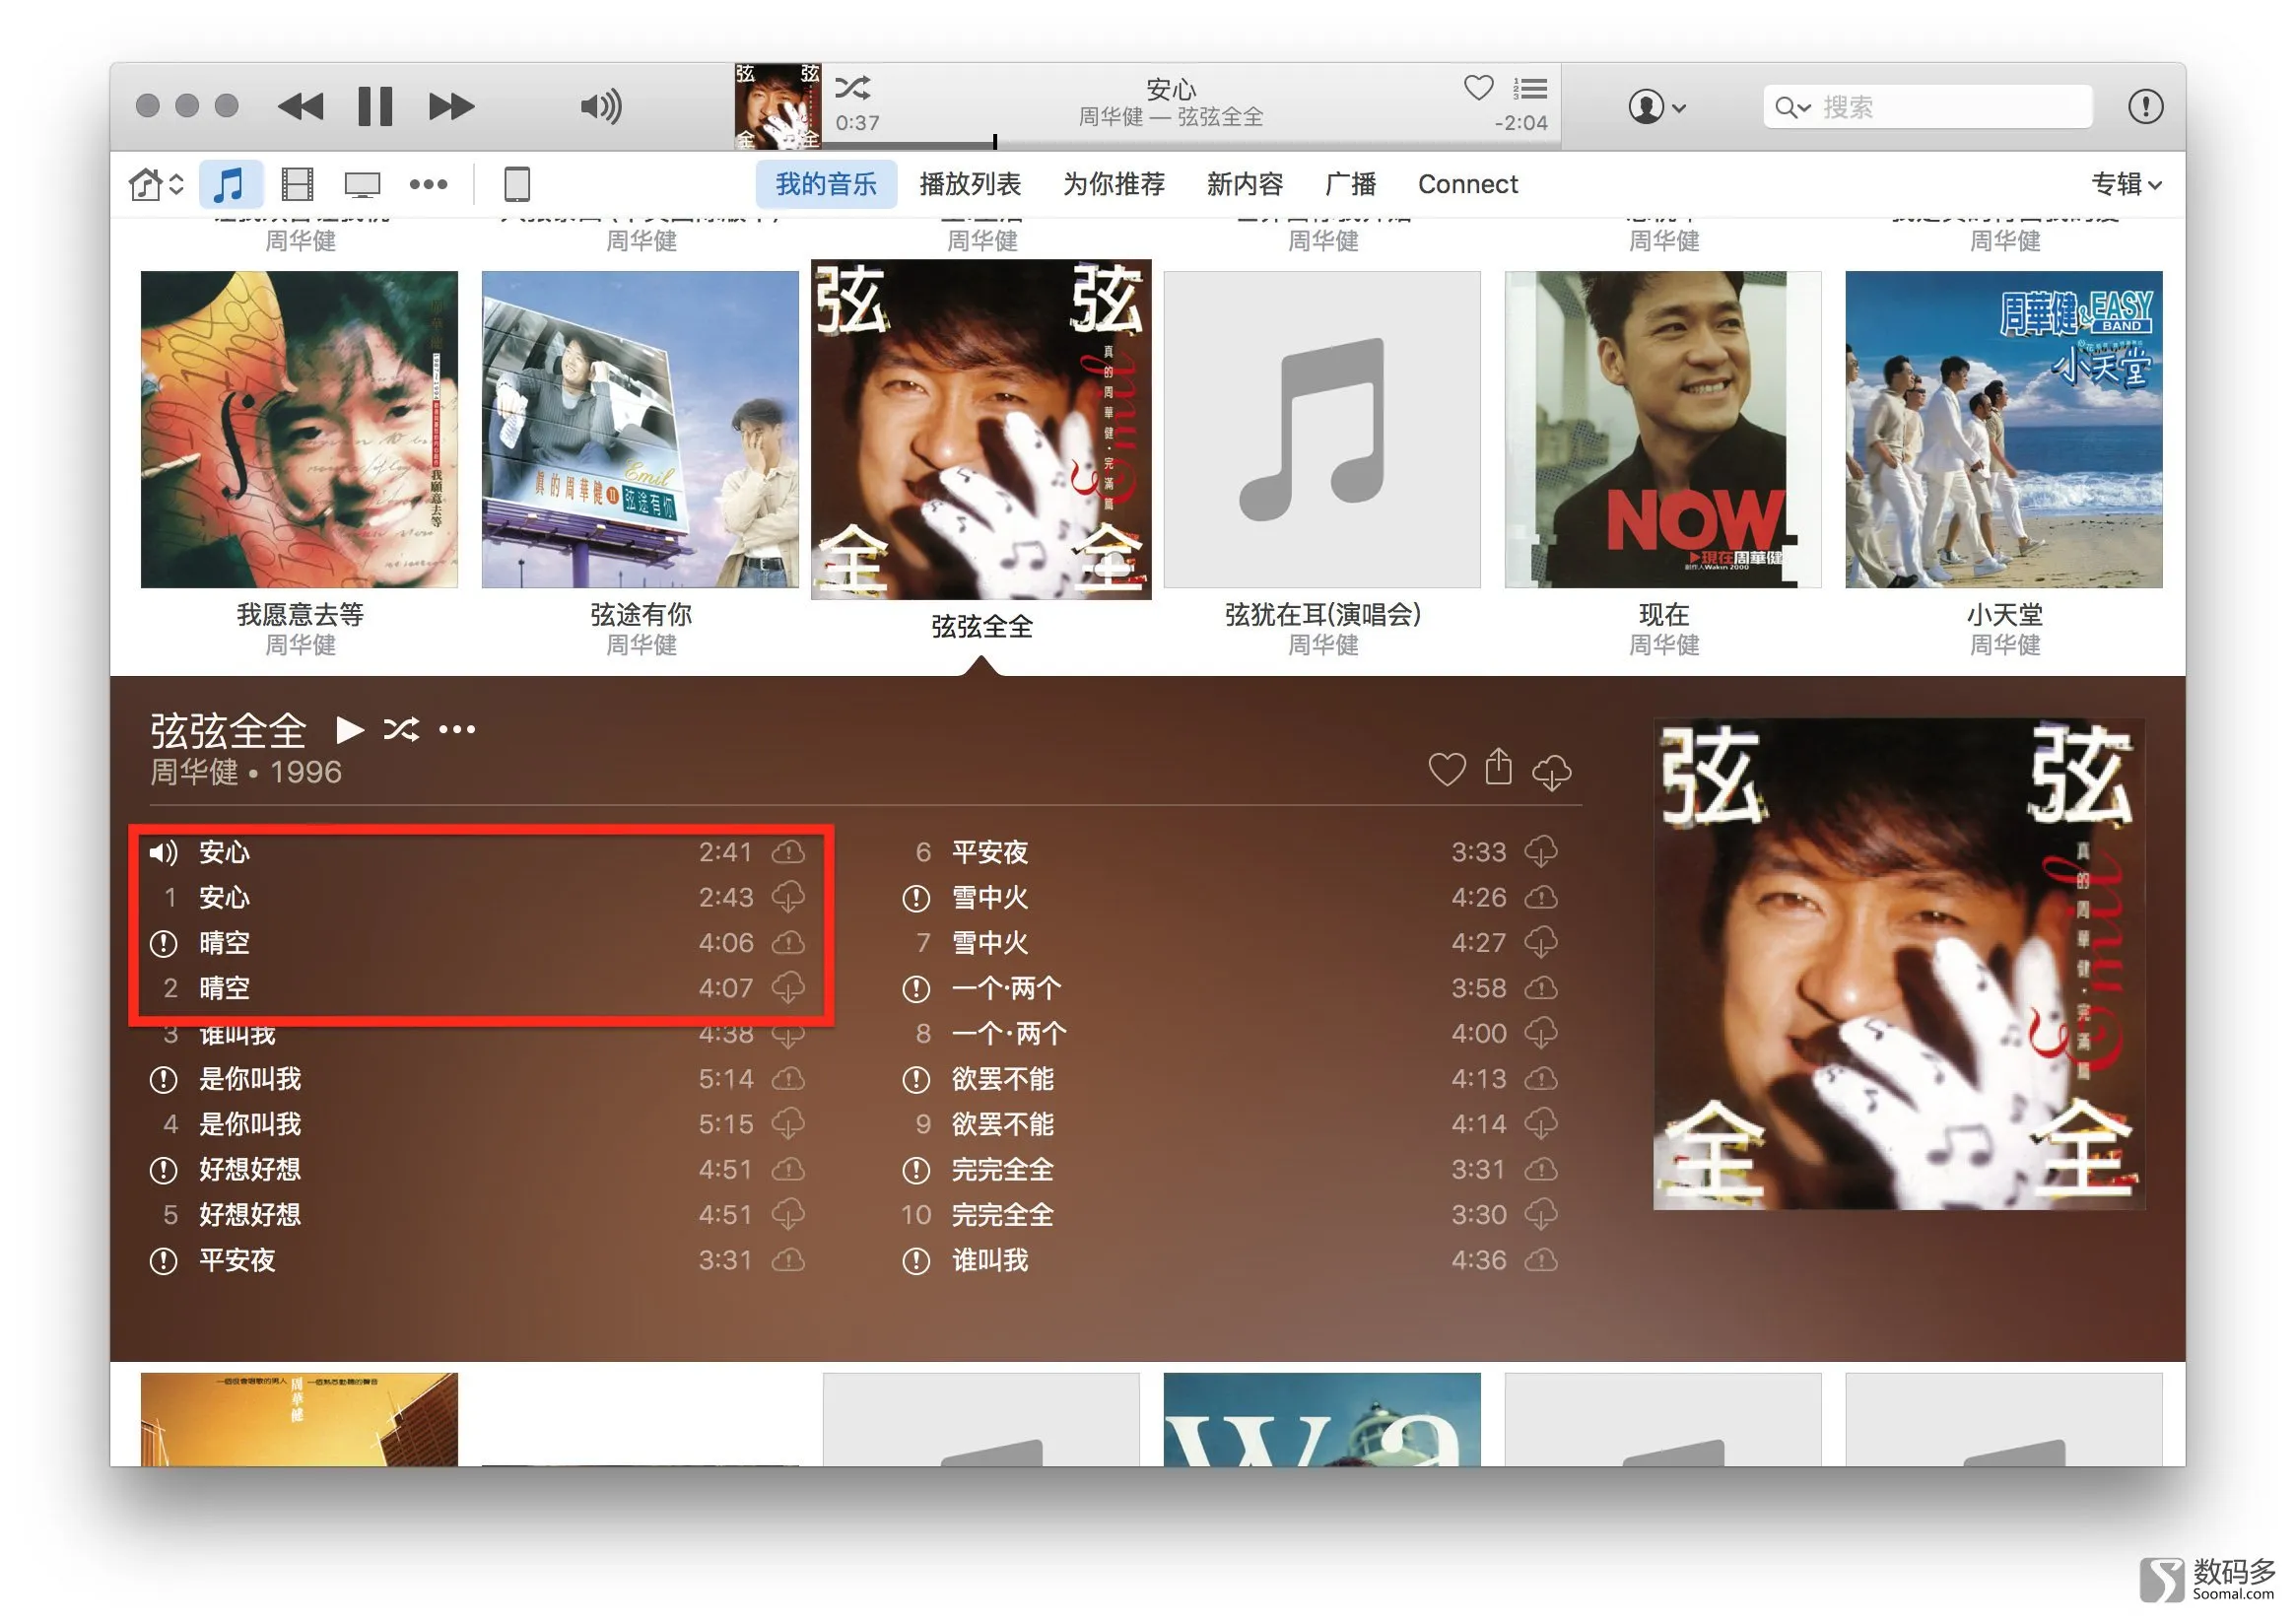The height and width of the screenshot is (1624, 2296).
Task: Open the 广播 tab
Action: [1350, 184]
